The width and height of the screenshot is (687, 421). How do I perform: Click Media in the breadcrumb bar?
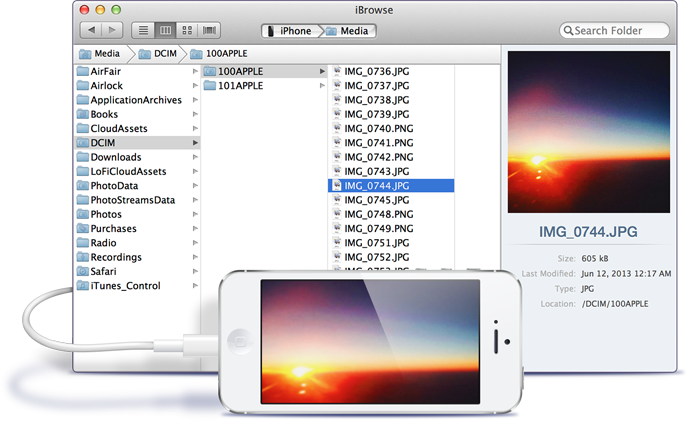[x=99, y=53]
